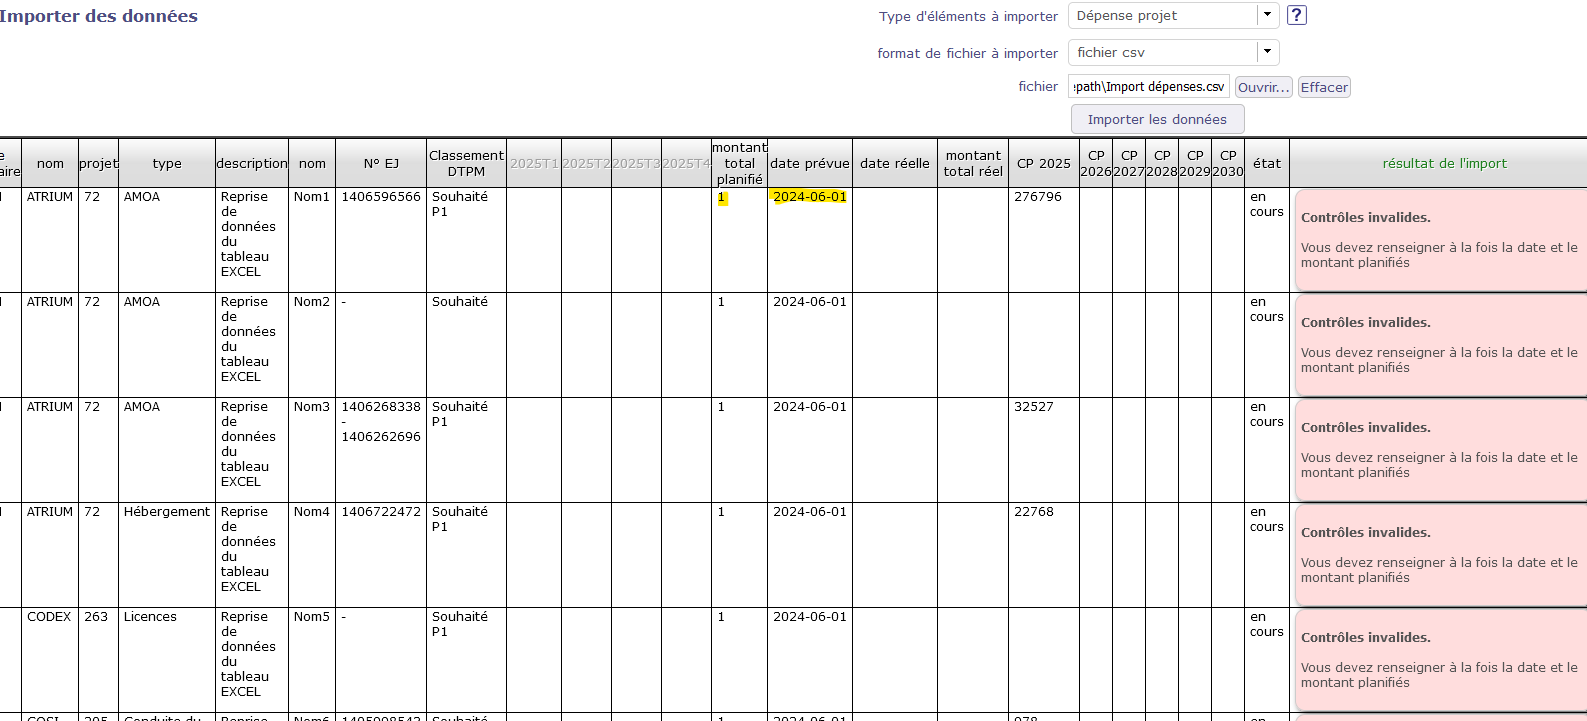Select the highlighted date 2024-06-01 cell
The width and height of the screenshot is (1587, 721).
(x=809, y=197)
